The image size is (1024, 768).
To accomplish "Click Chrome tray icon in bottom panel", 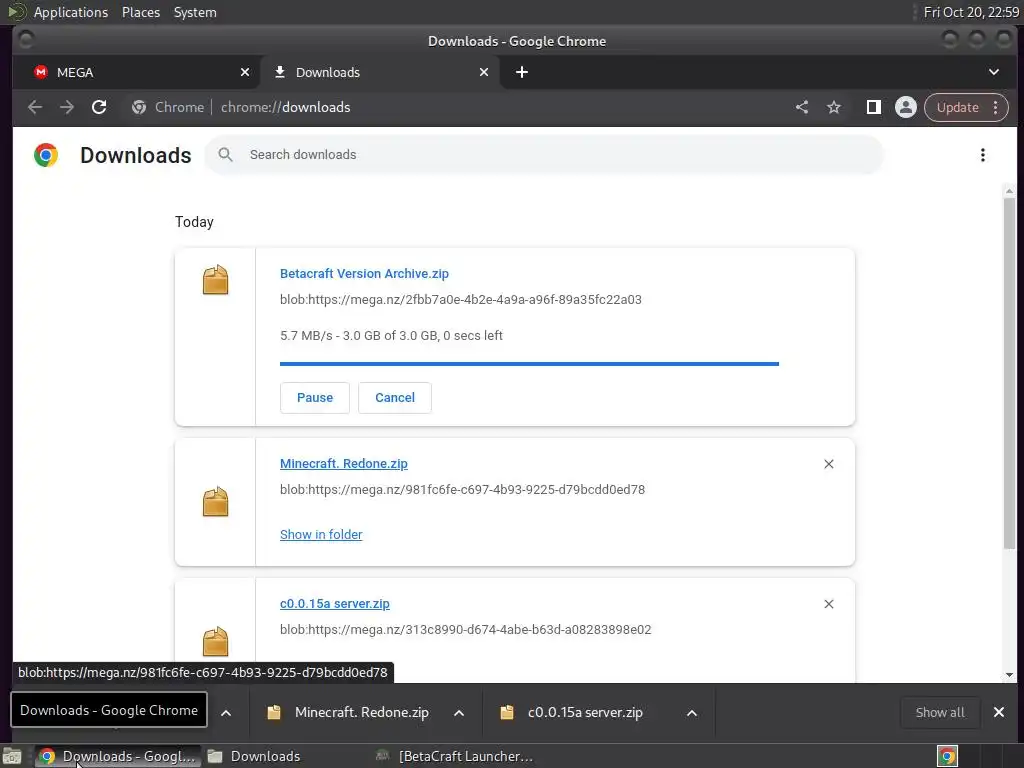I will point(947,756).
